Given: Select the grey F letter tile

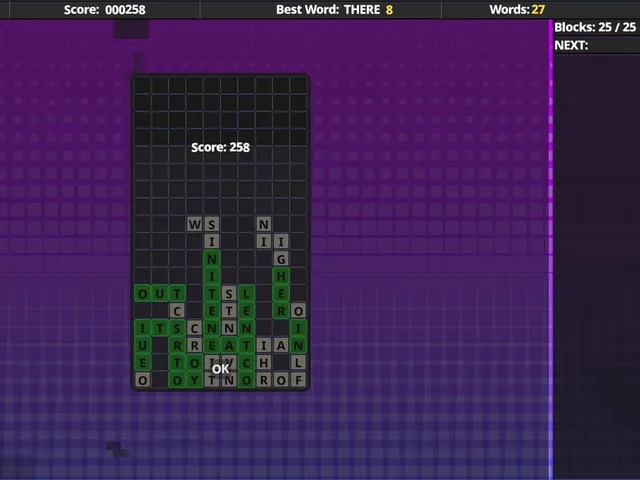Looking at the screenshot, I should 298,380.
